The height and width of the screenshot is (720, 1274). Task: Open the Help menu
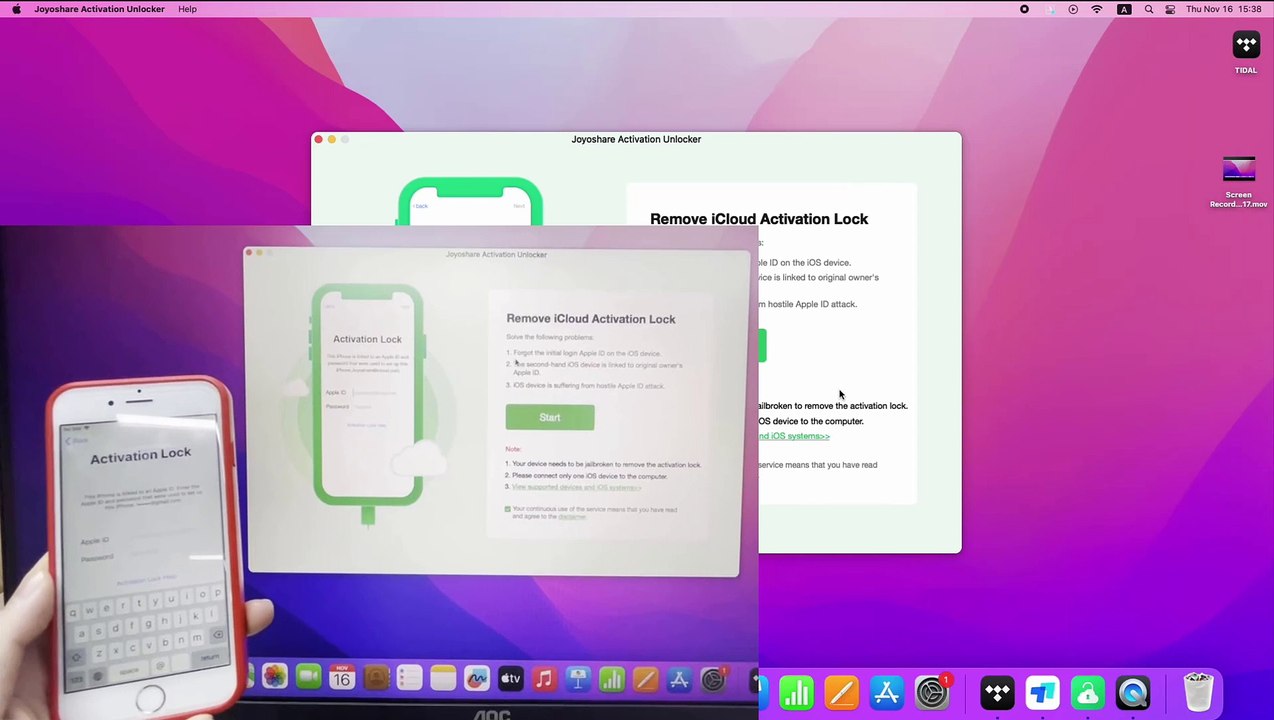pos(187,9)
